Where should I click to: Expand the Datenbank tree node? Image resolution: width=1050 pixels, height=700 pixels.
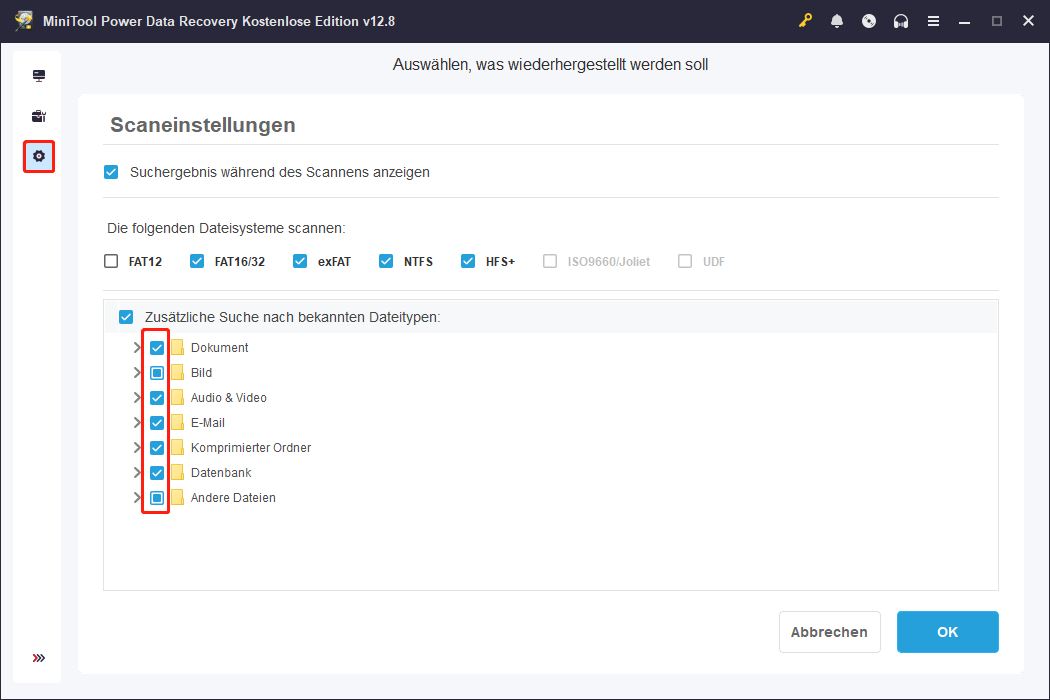pyautogui.click(x=137, y=473)
